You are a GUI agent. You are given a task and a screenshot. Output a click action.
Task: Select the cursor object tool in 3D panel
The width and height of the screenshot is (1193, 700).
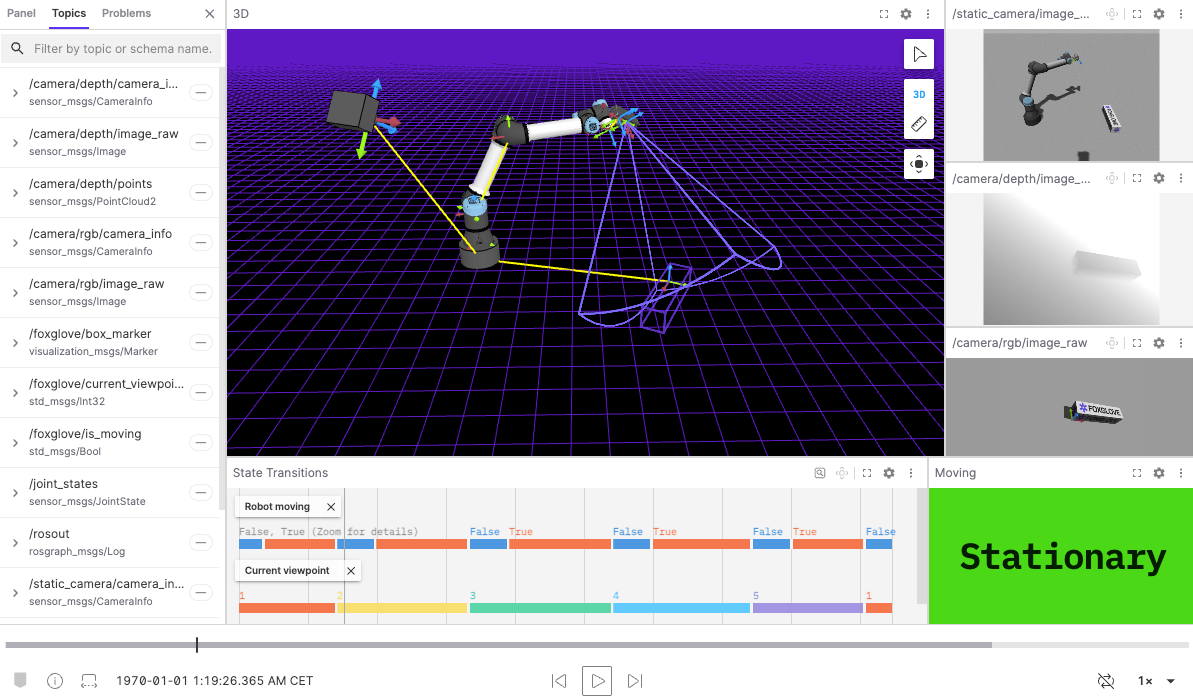[918, 54]
